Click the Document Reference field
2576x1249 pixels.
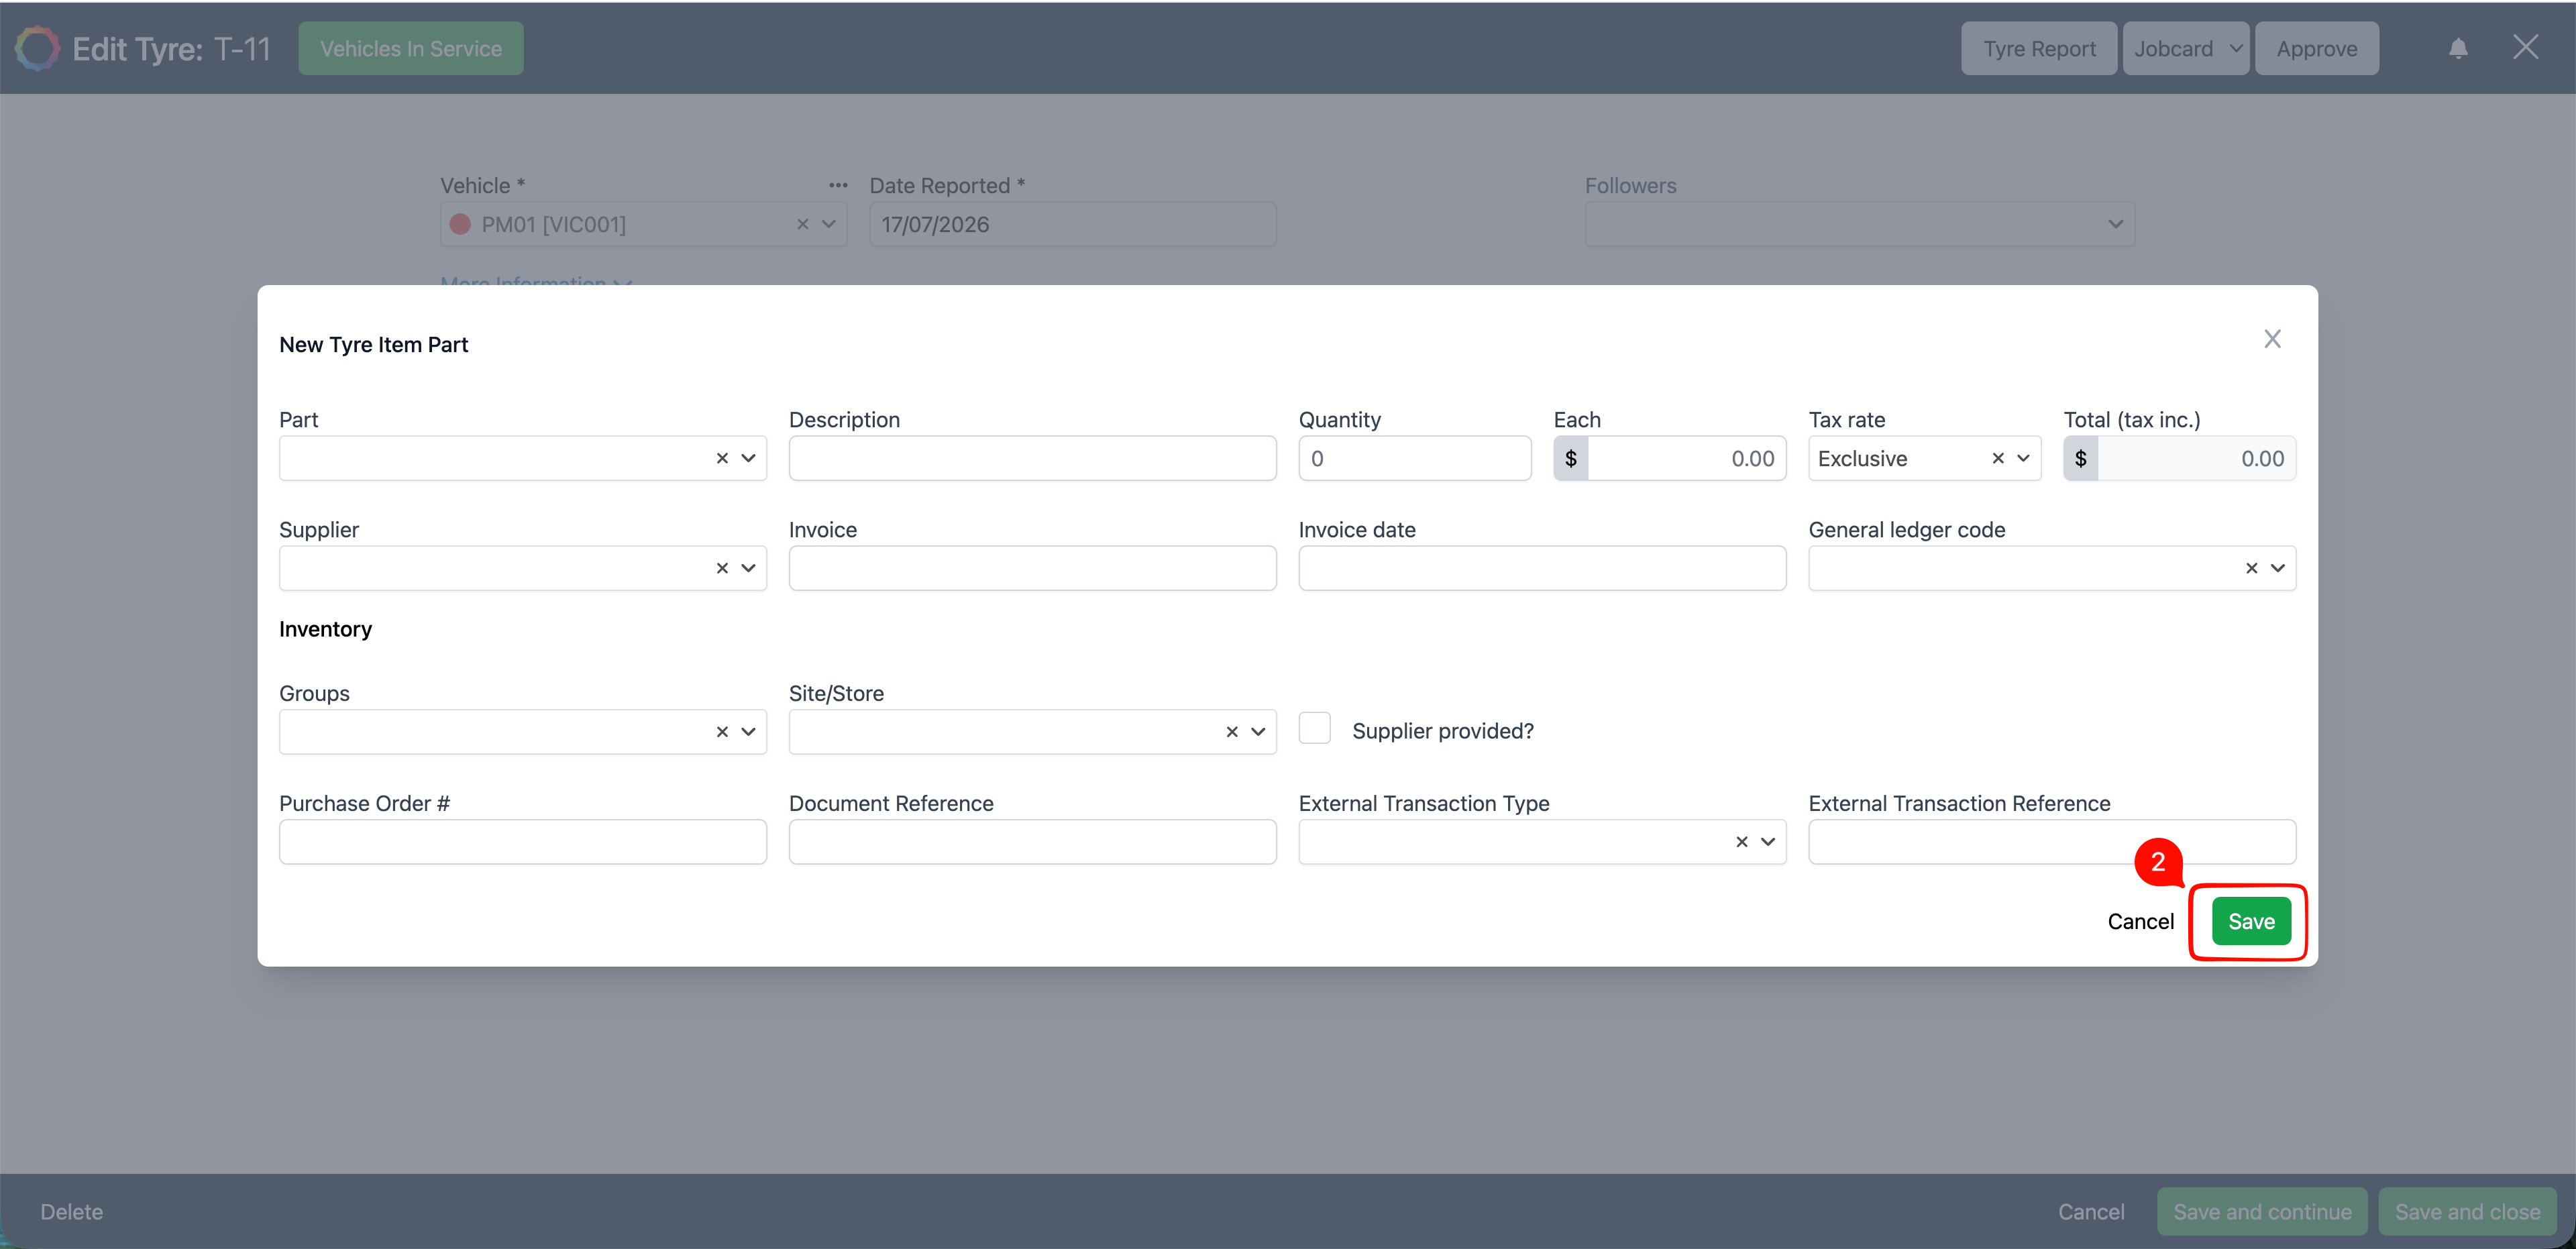coord(1032,842)
